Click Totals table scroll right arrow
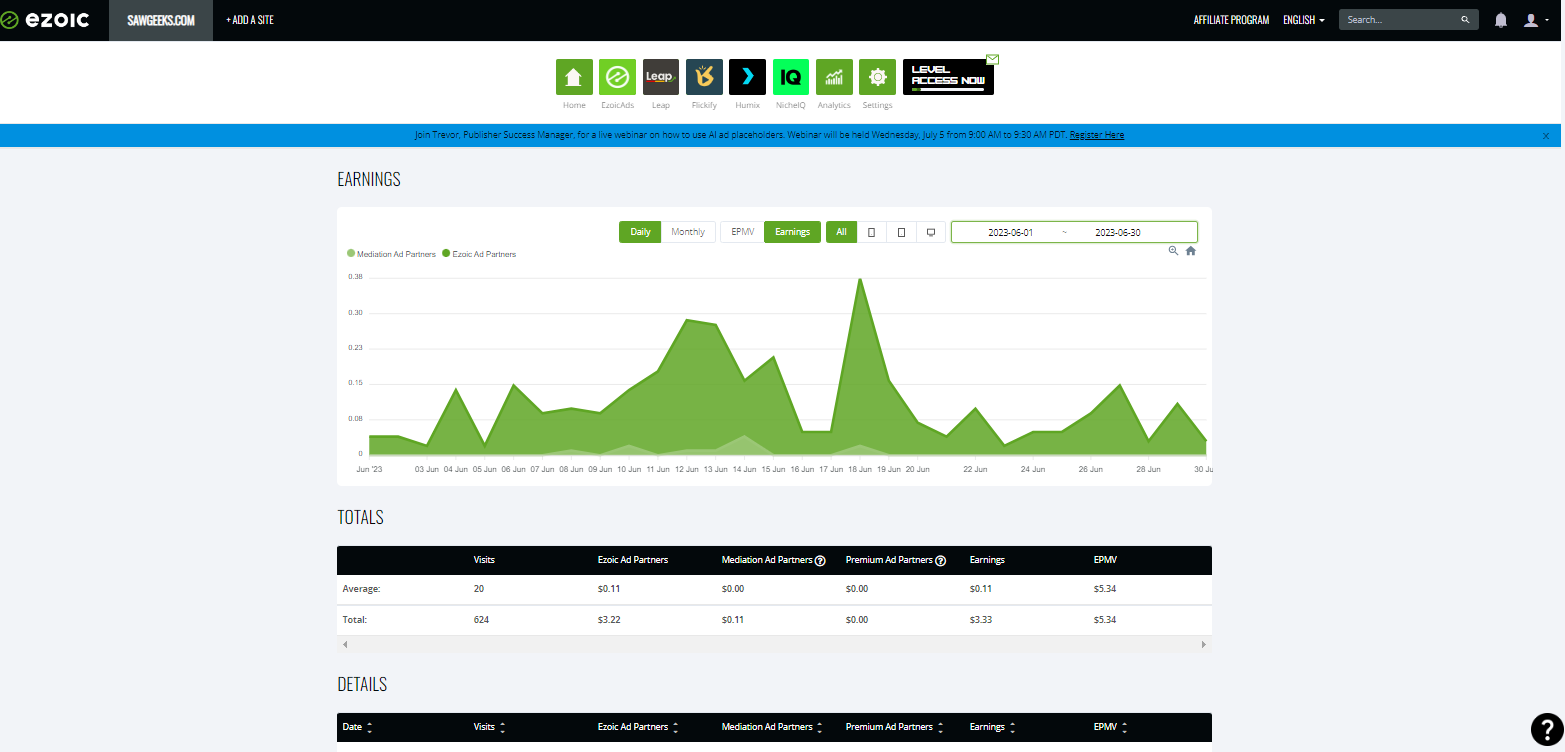The image size is (1565, 752). tap(1204, 645)
